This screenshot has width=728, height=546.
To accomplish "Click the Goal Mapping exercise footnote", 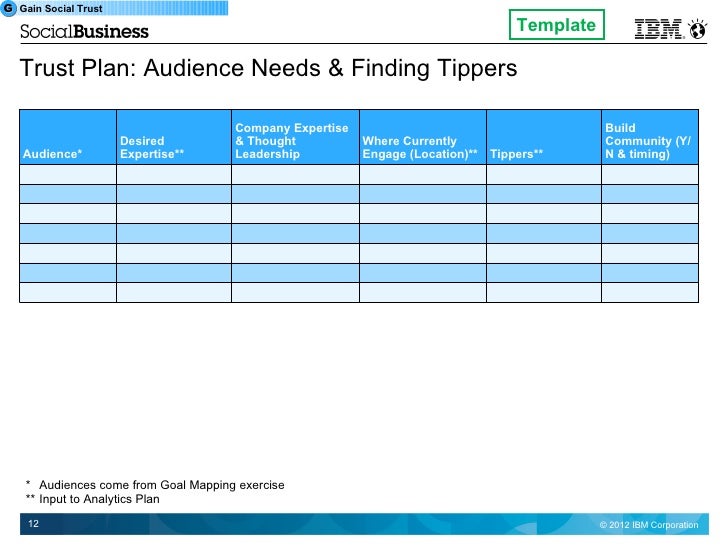I will tap(156, 485).
